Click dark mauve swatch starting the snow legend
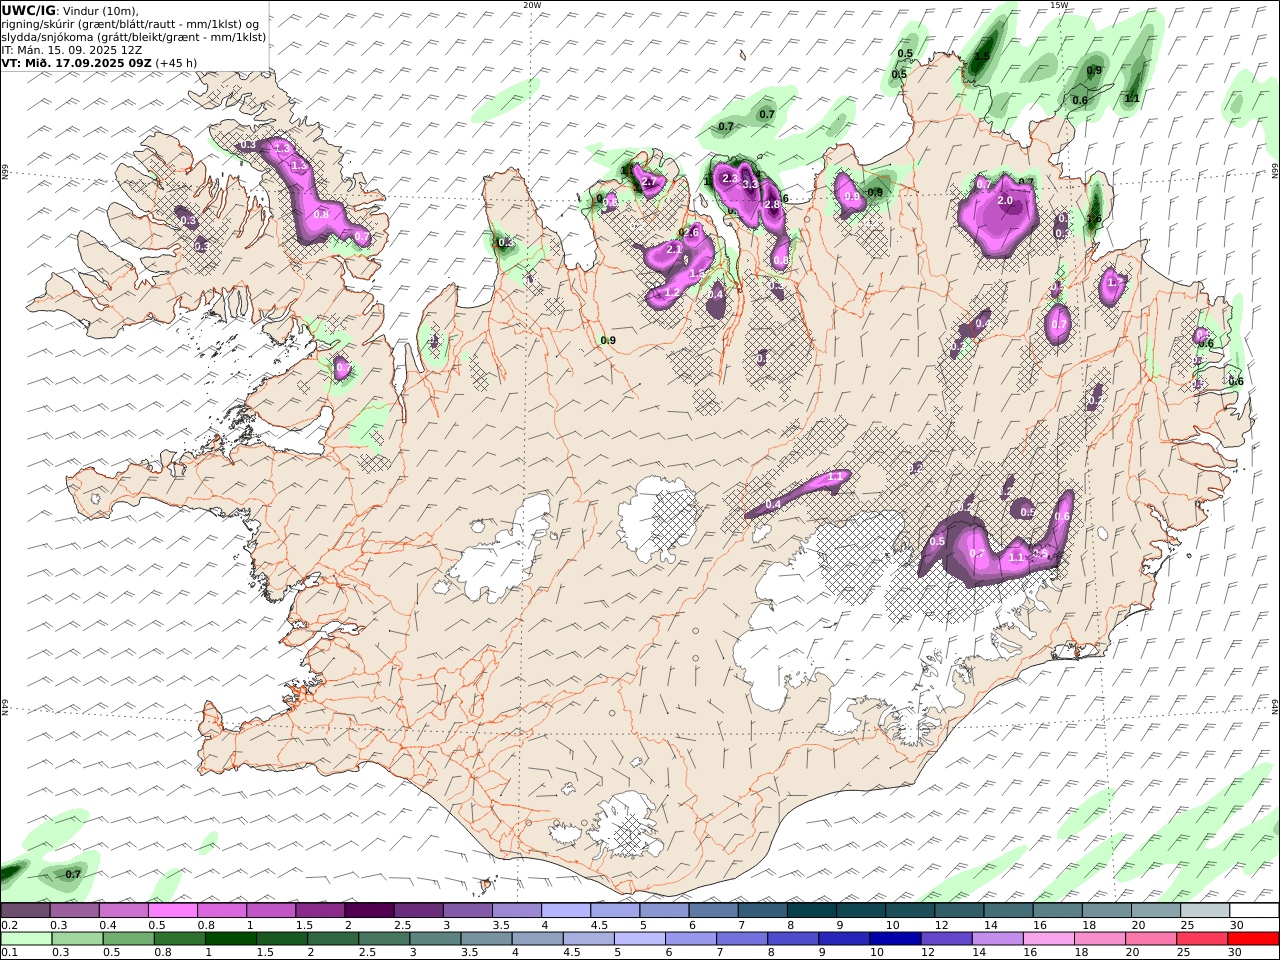Viewport: 1280px width, 960px height. tap(26, 911)
